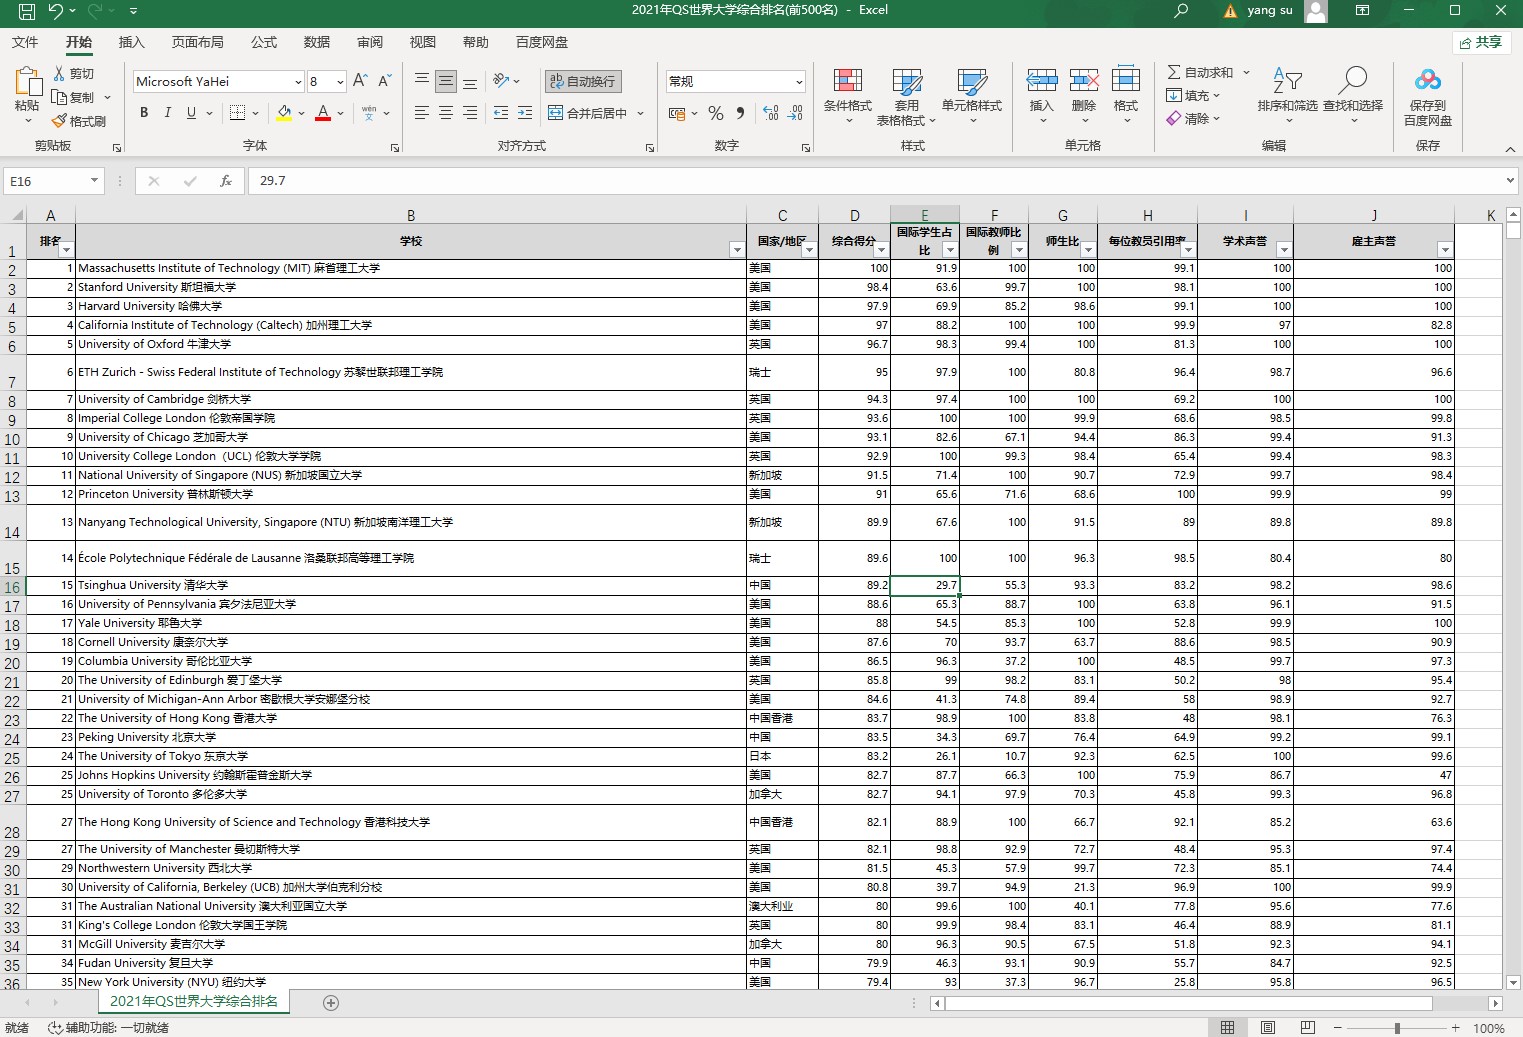Toggle Wrap Text (自动换行) button

click(583, 81)
